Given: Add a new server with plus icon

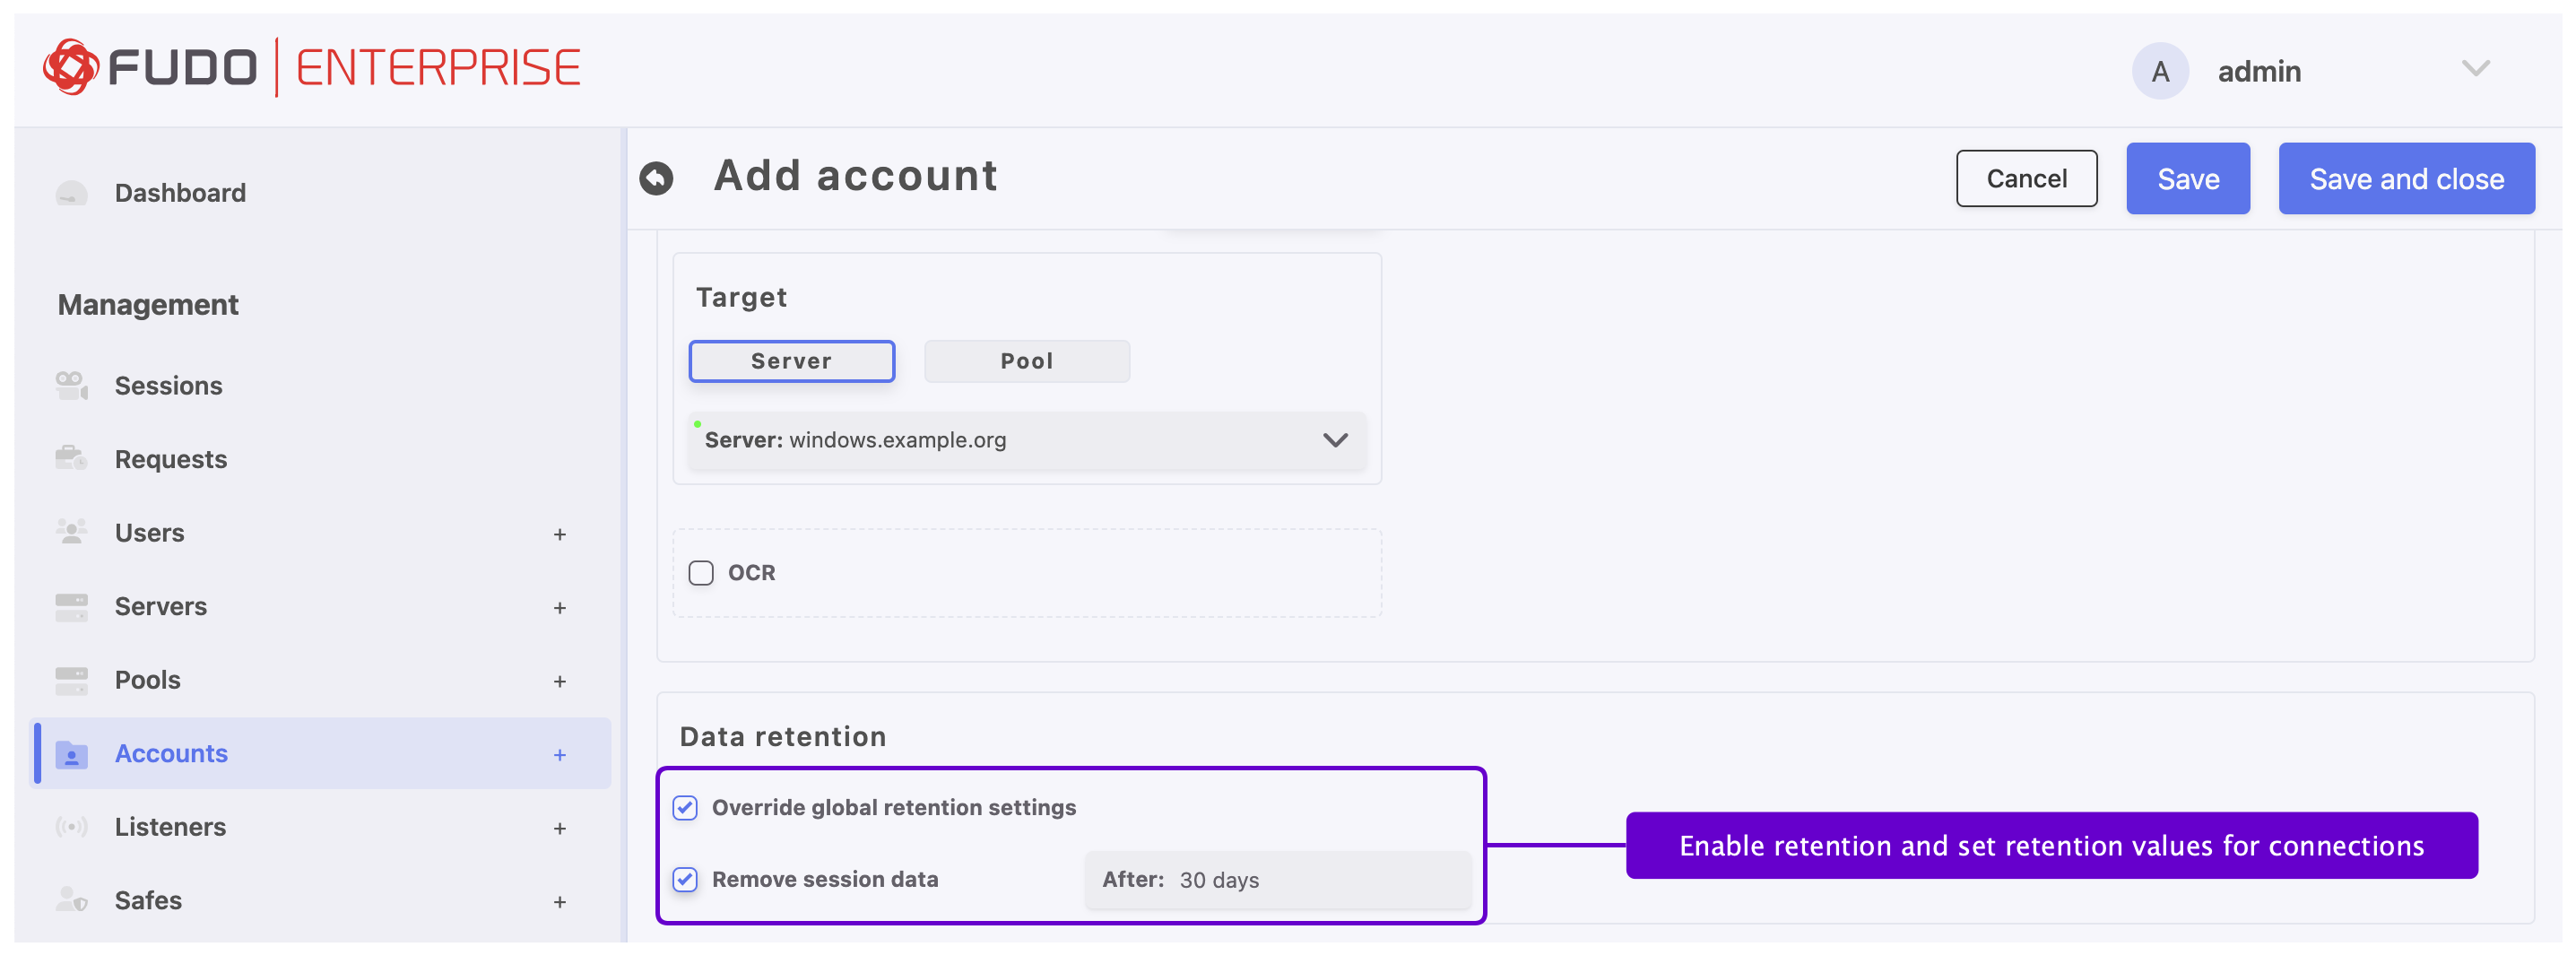Looking at the screenshot, I should click(x=560, y=608).
